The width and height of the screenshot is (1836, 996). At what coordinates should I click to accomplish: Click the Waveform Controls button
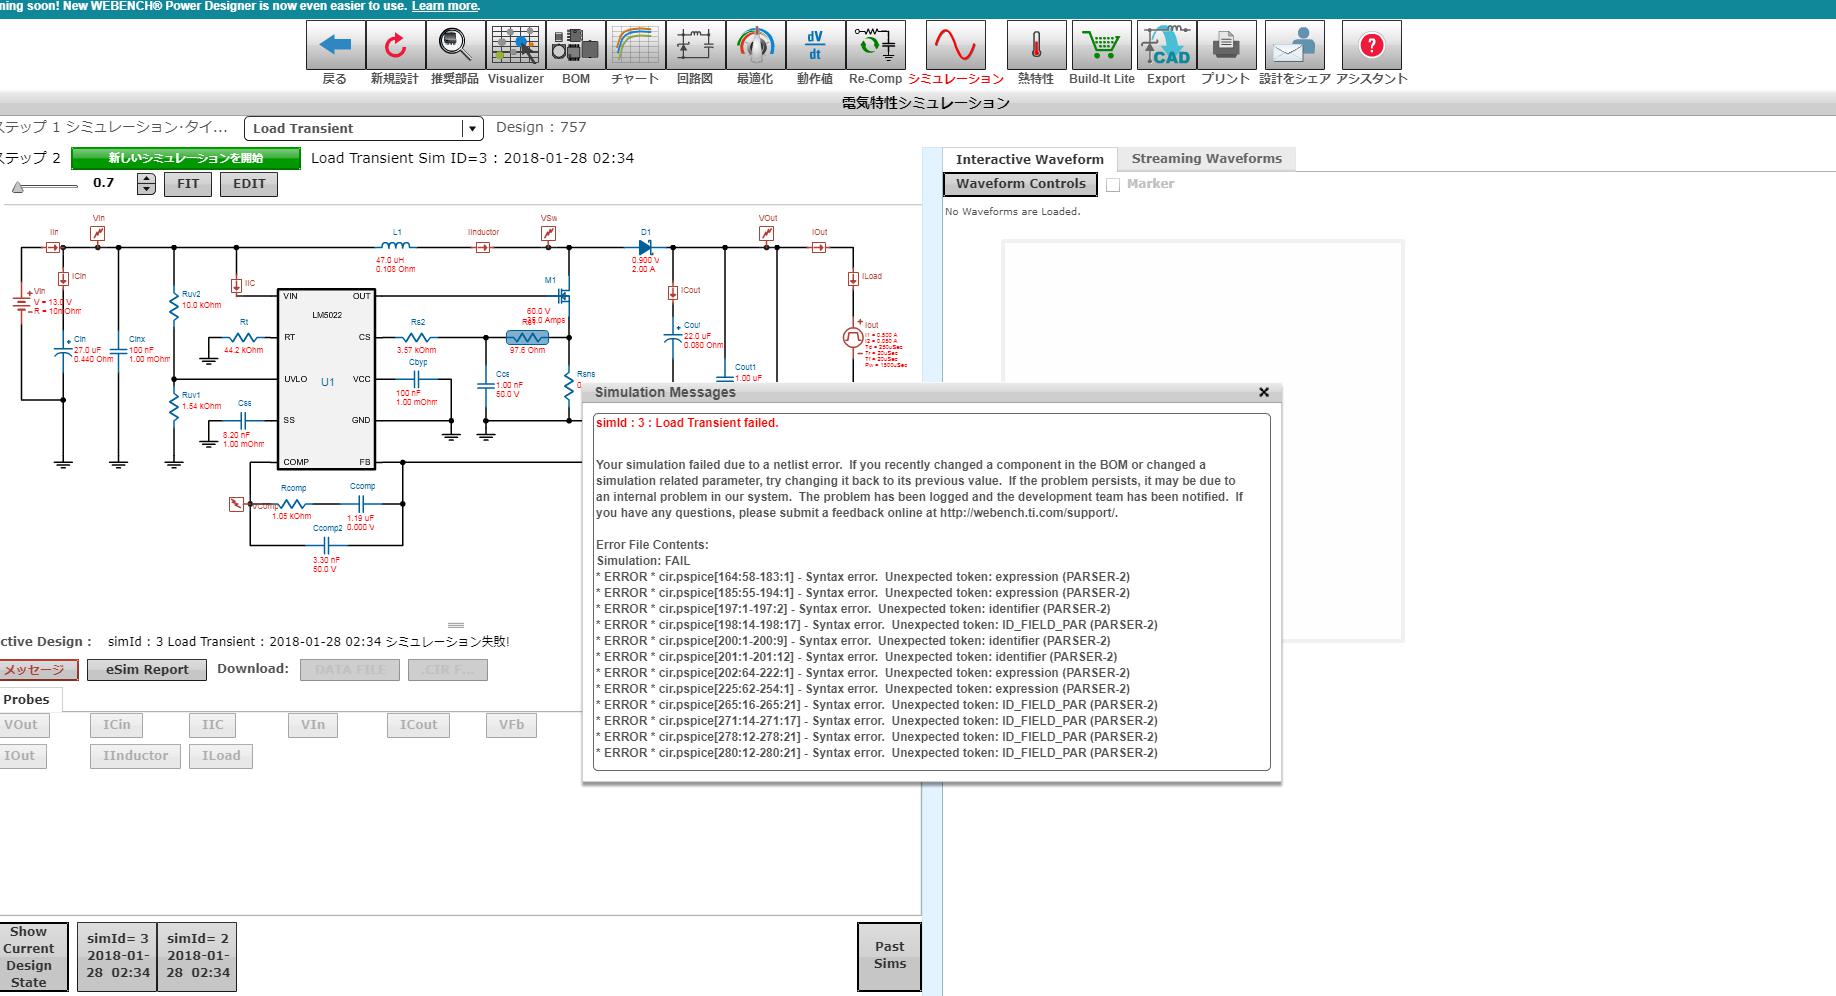click(x=1020, y=184)
